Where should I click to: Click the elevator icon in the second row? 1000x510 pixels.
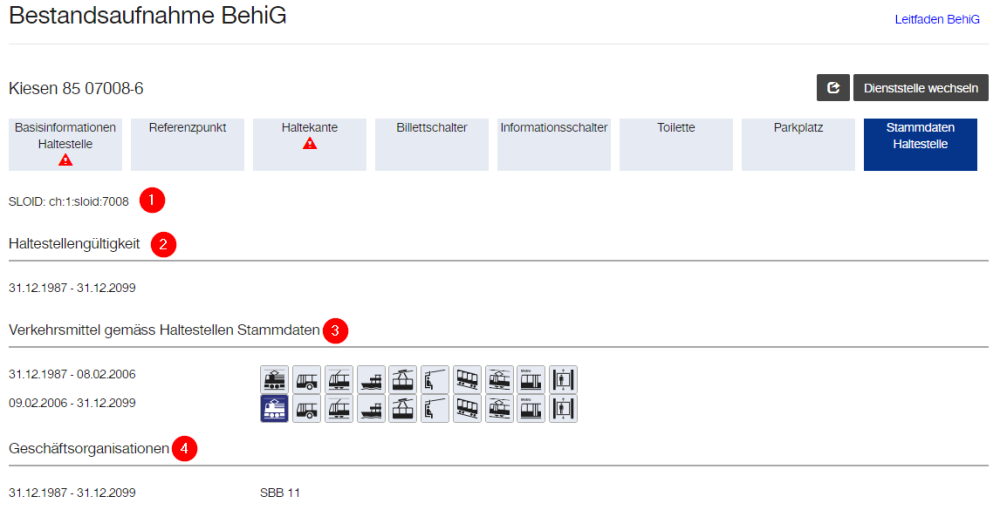[563, 408]
